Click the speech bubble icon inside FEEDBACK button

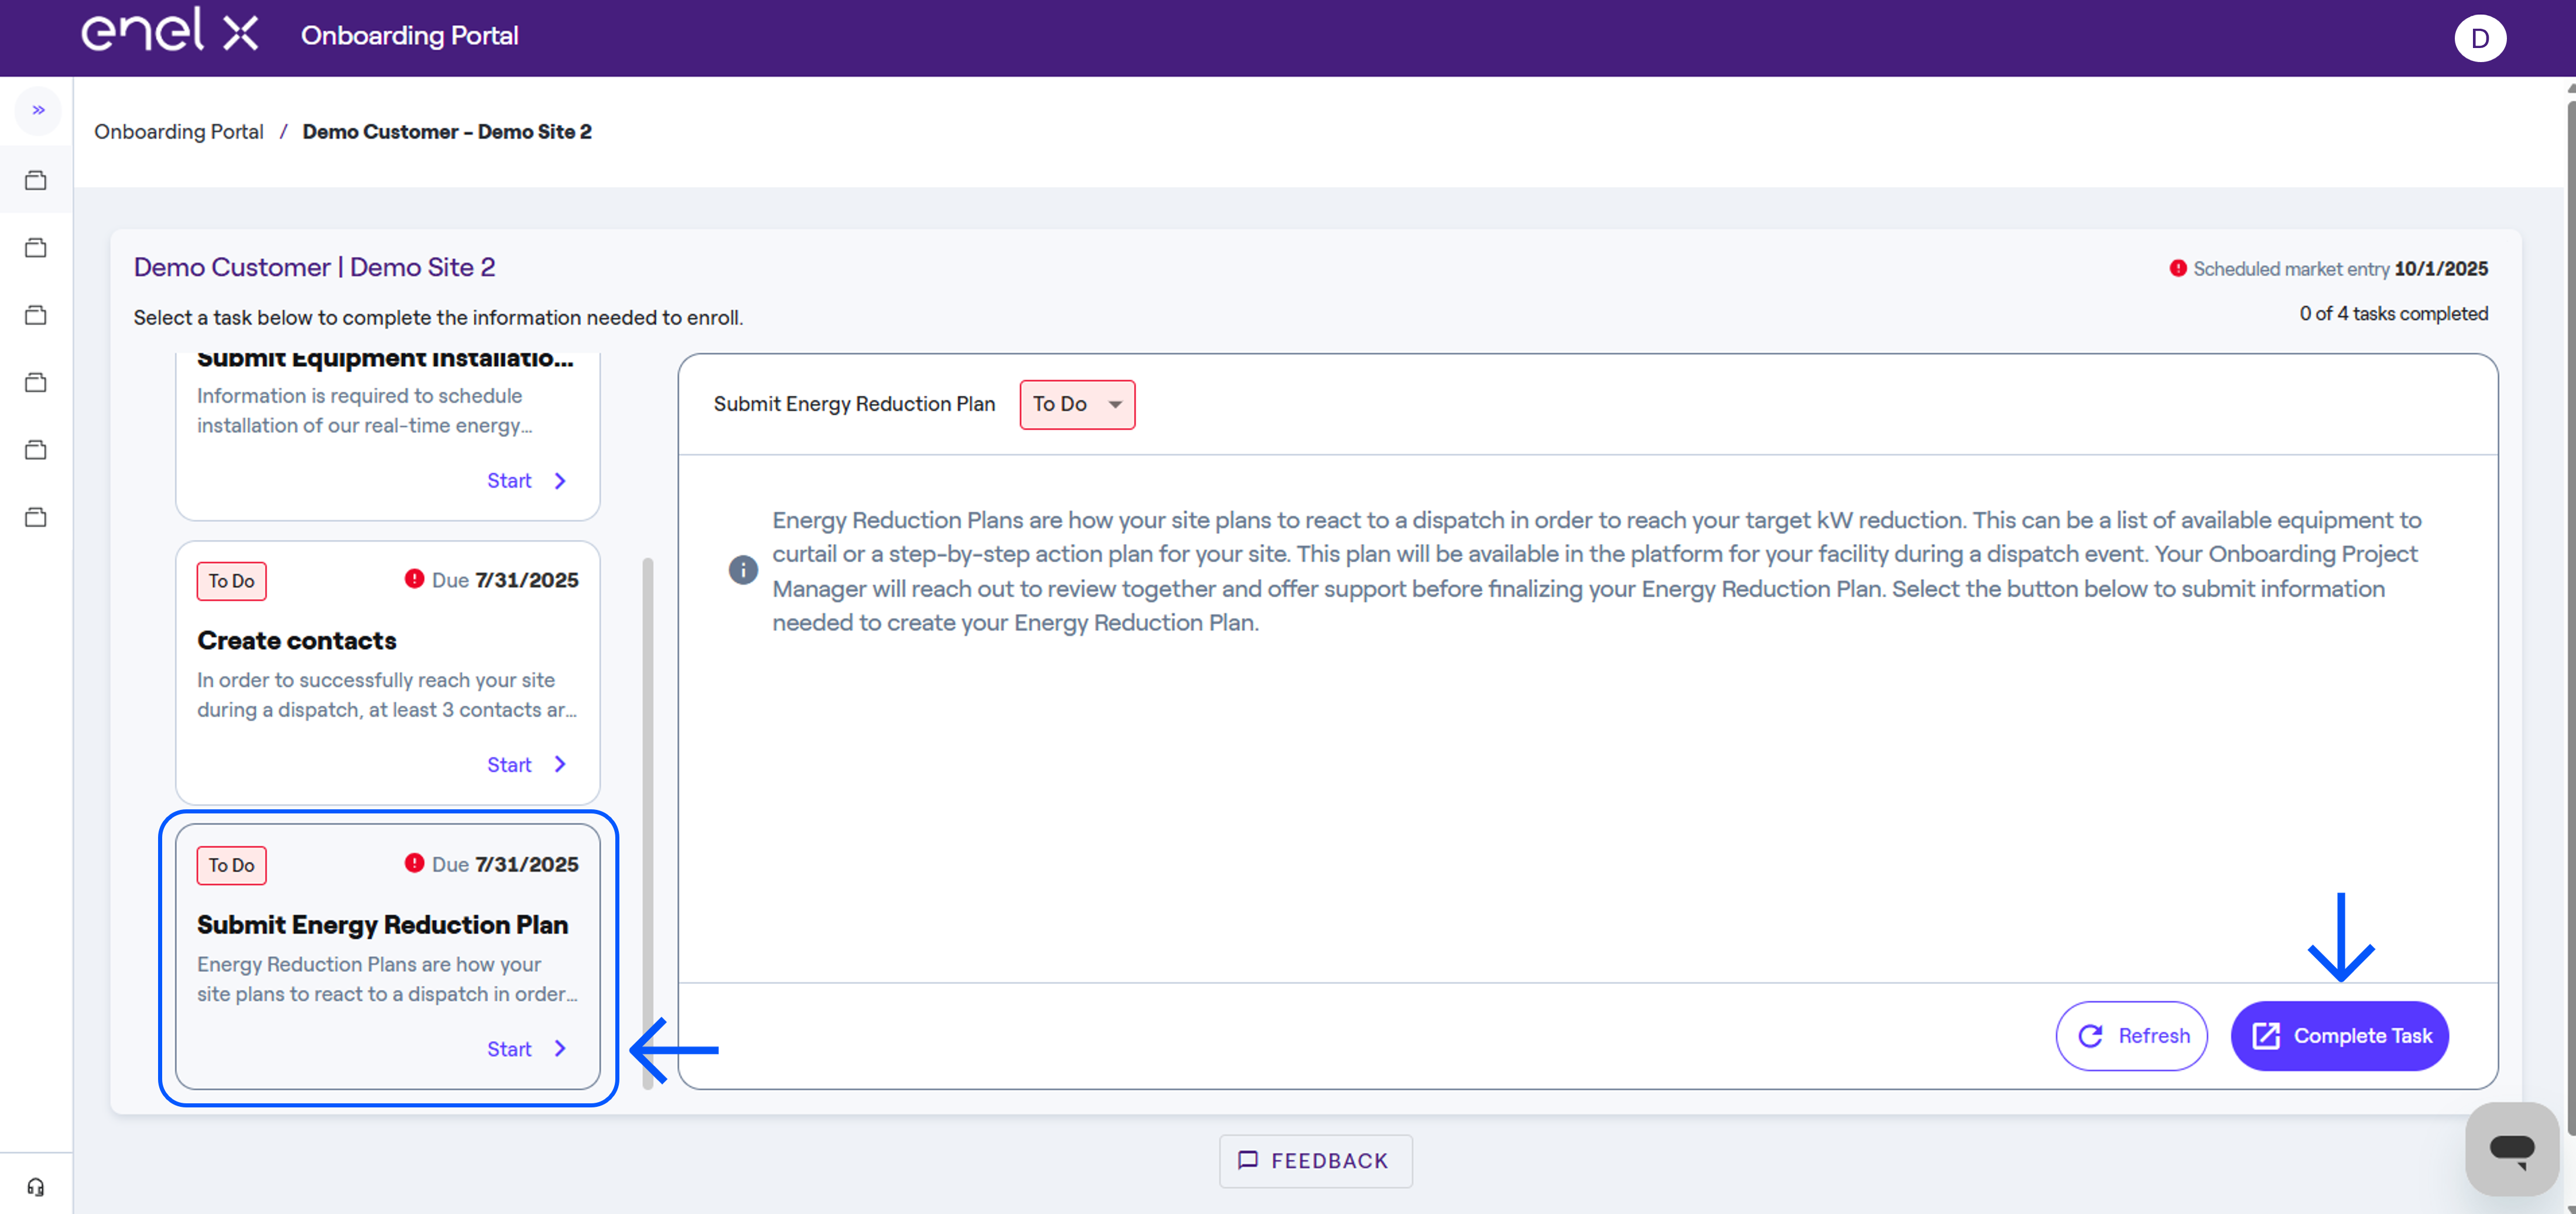click(x=1248, y=1161)
